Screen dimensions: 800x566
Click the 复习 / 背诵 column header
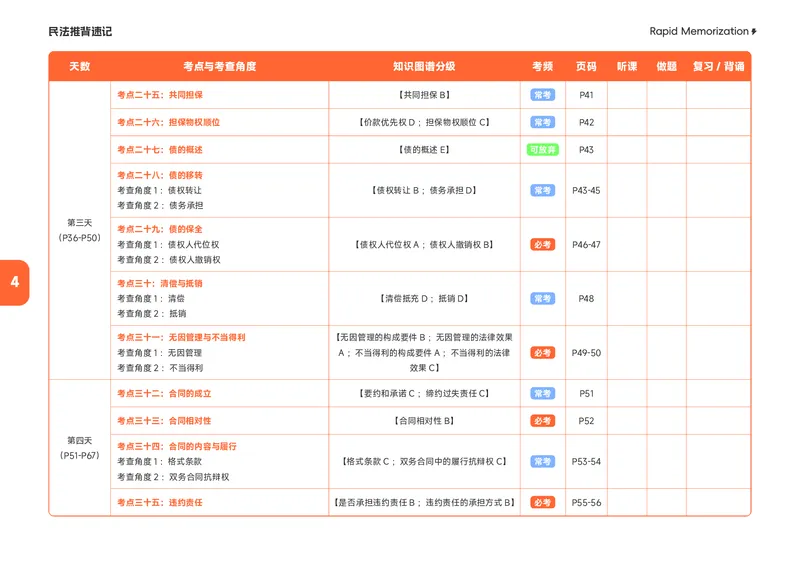[718, 66]
